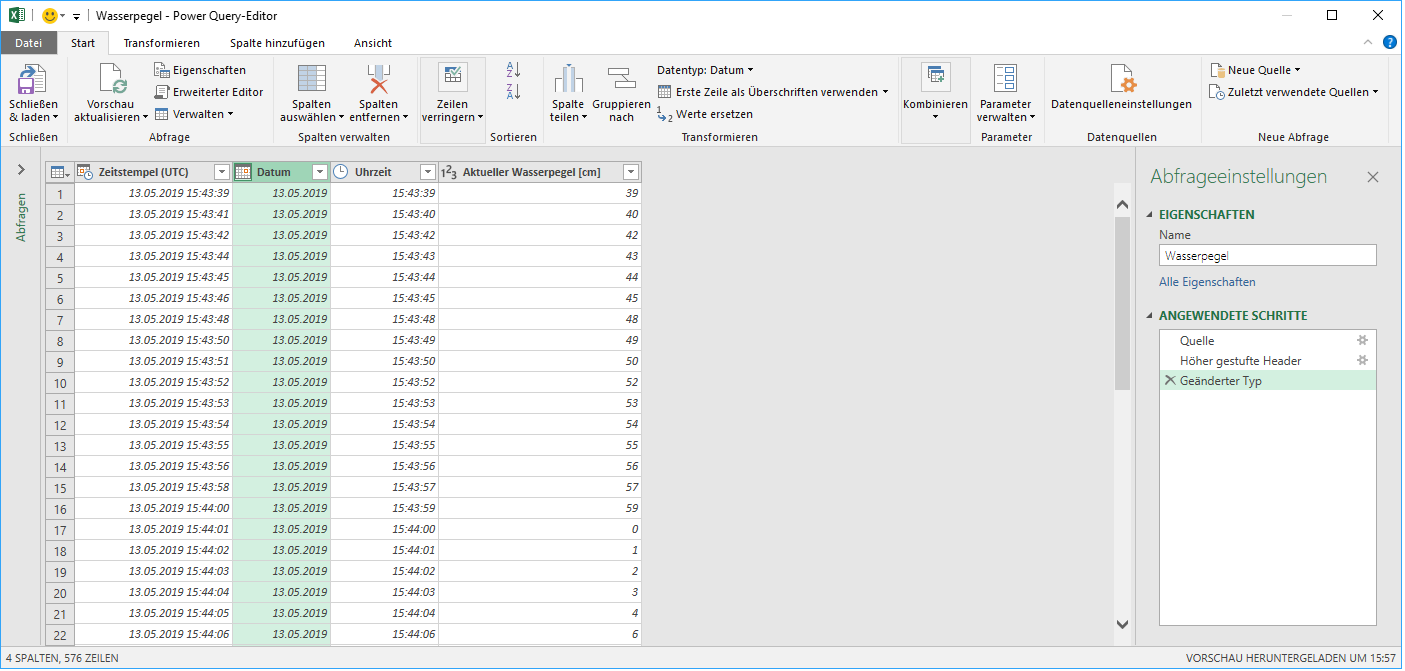
Task: Open the Spalte hinzufügen tab
Action: [277, 43]
